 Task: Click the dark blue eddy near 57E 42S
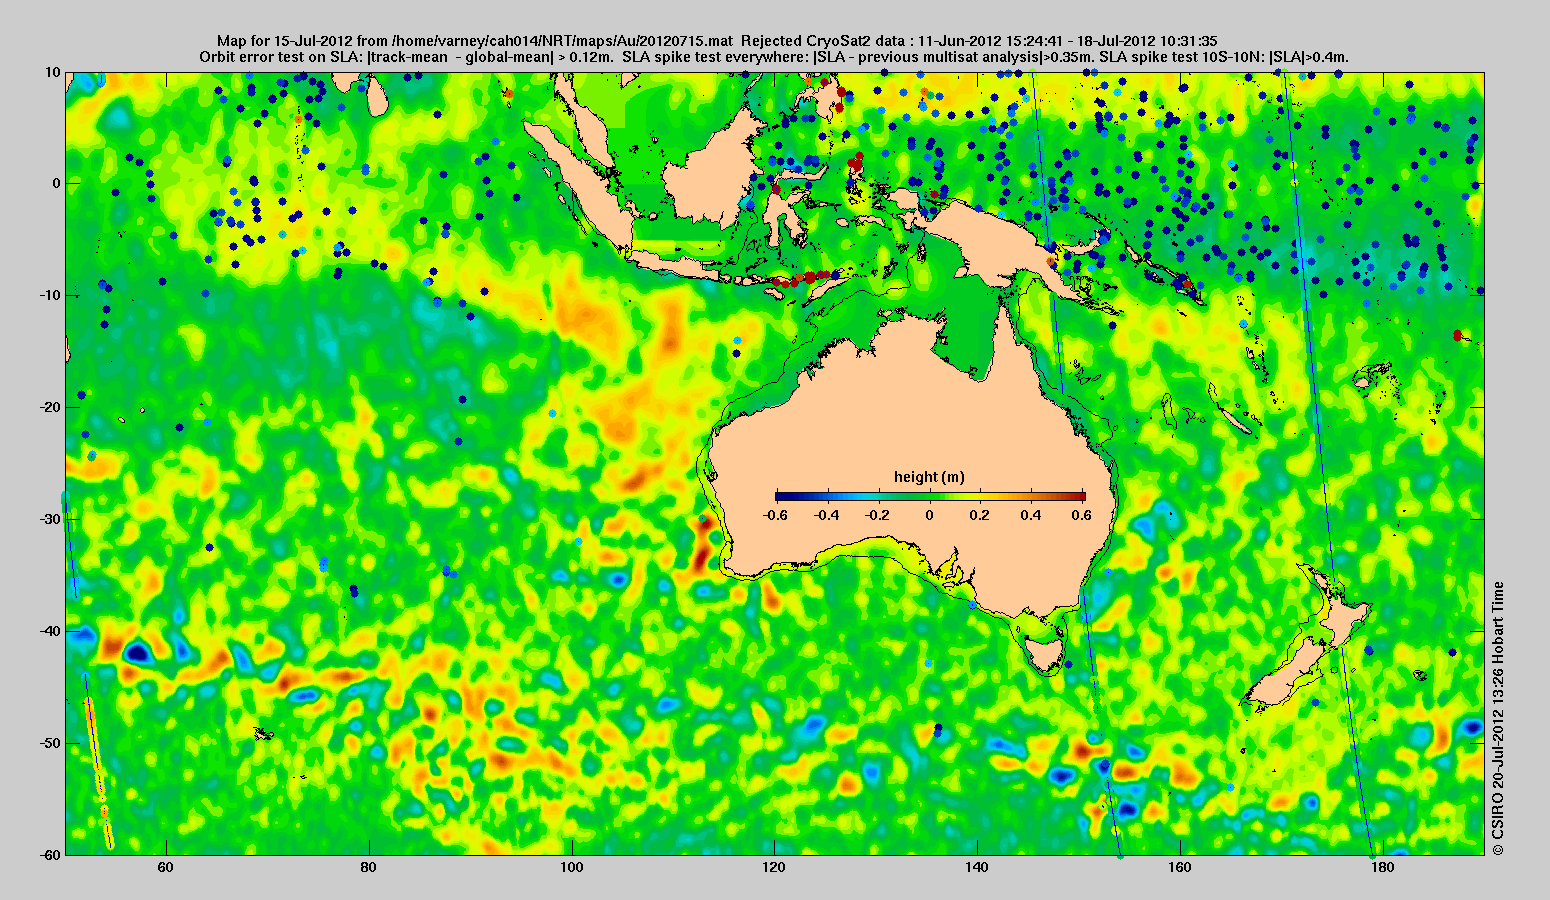click(x=136, y=653)
